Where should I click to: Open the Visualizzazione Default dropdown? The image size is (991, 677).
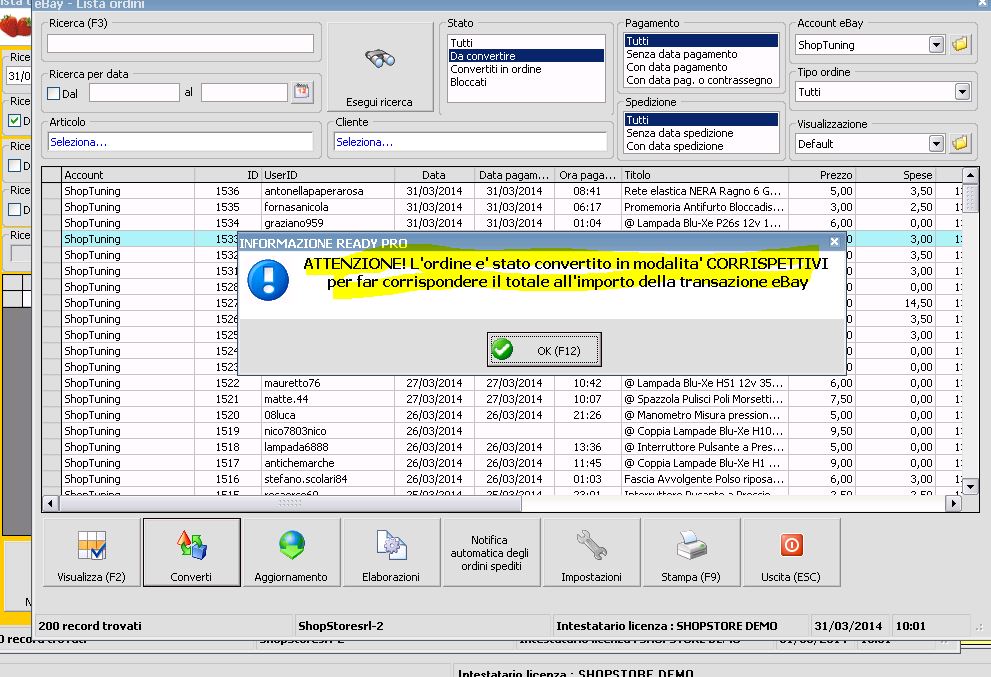coord(936,144)
